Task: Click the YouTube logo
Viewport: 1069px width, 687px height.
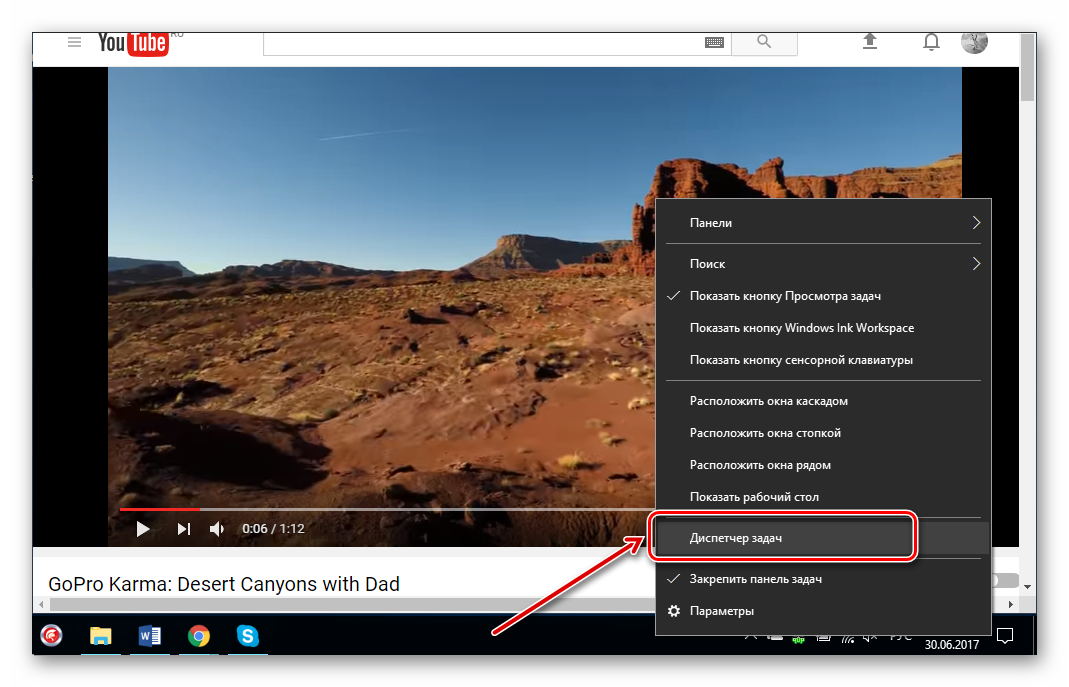Action: click(x=132, y=43)
